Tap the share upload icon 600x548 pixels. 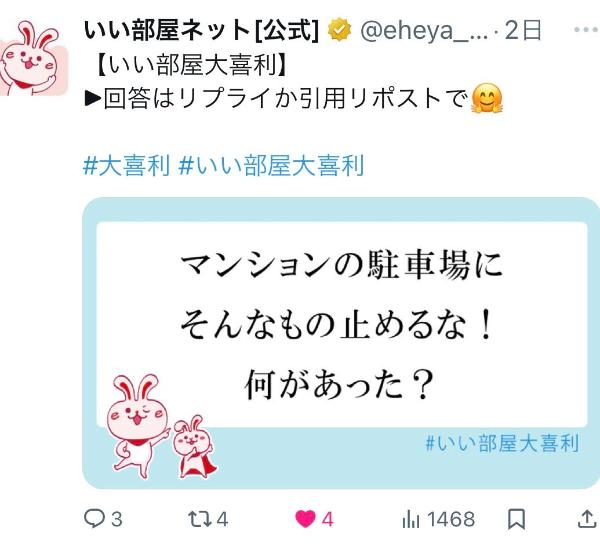587,519
